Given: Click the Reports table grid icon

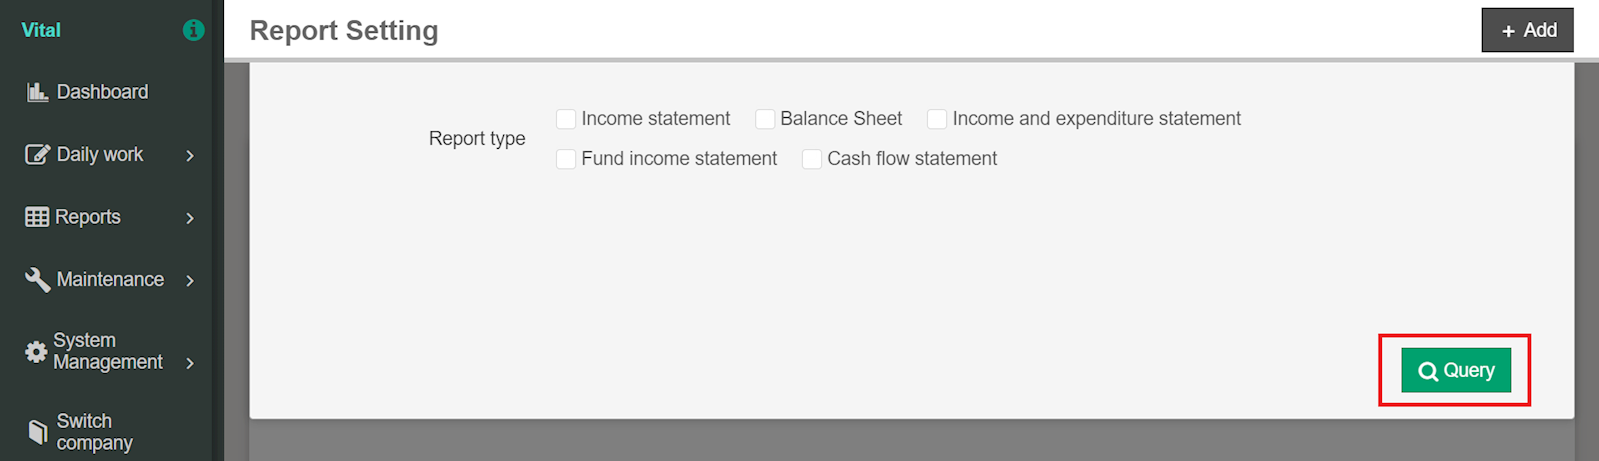Looking at the screenshot, I should tap(37, 217).
